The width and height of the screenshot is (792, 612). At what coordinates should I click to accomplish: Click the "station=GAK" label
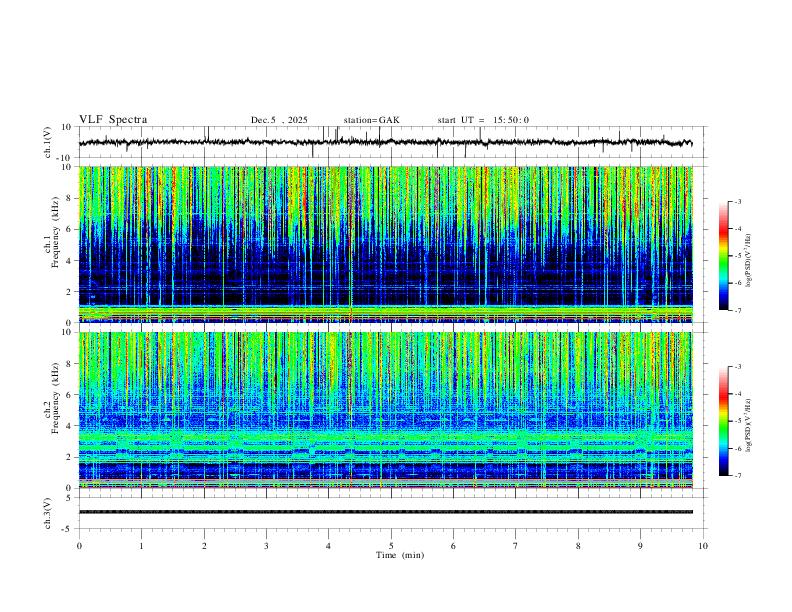pyautogui.click(x=371, y=120)
